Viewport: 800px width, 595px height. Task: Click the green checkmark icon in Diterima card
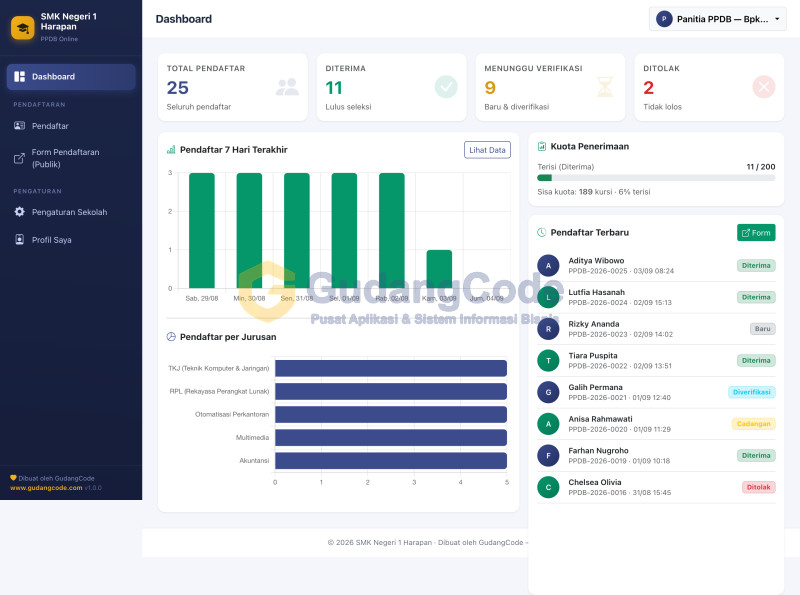tap(446, 87)
